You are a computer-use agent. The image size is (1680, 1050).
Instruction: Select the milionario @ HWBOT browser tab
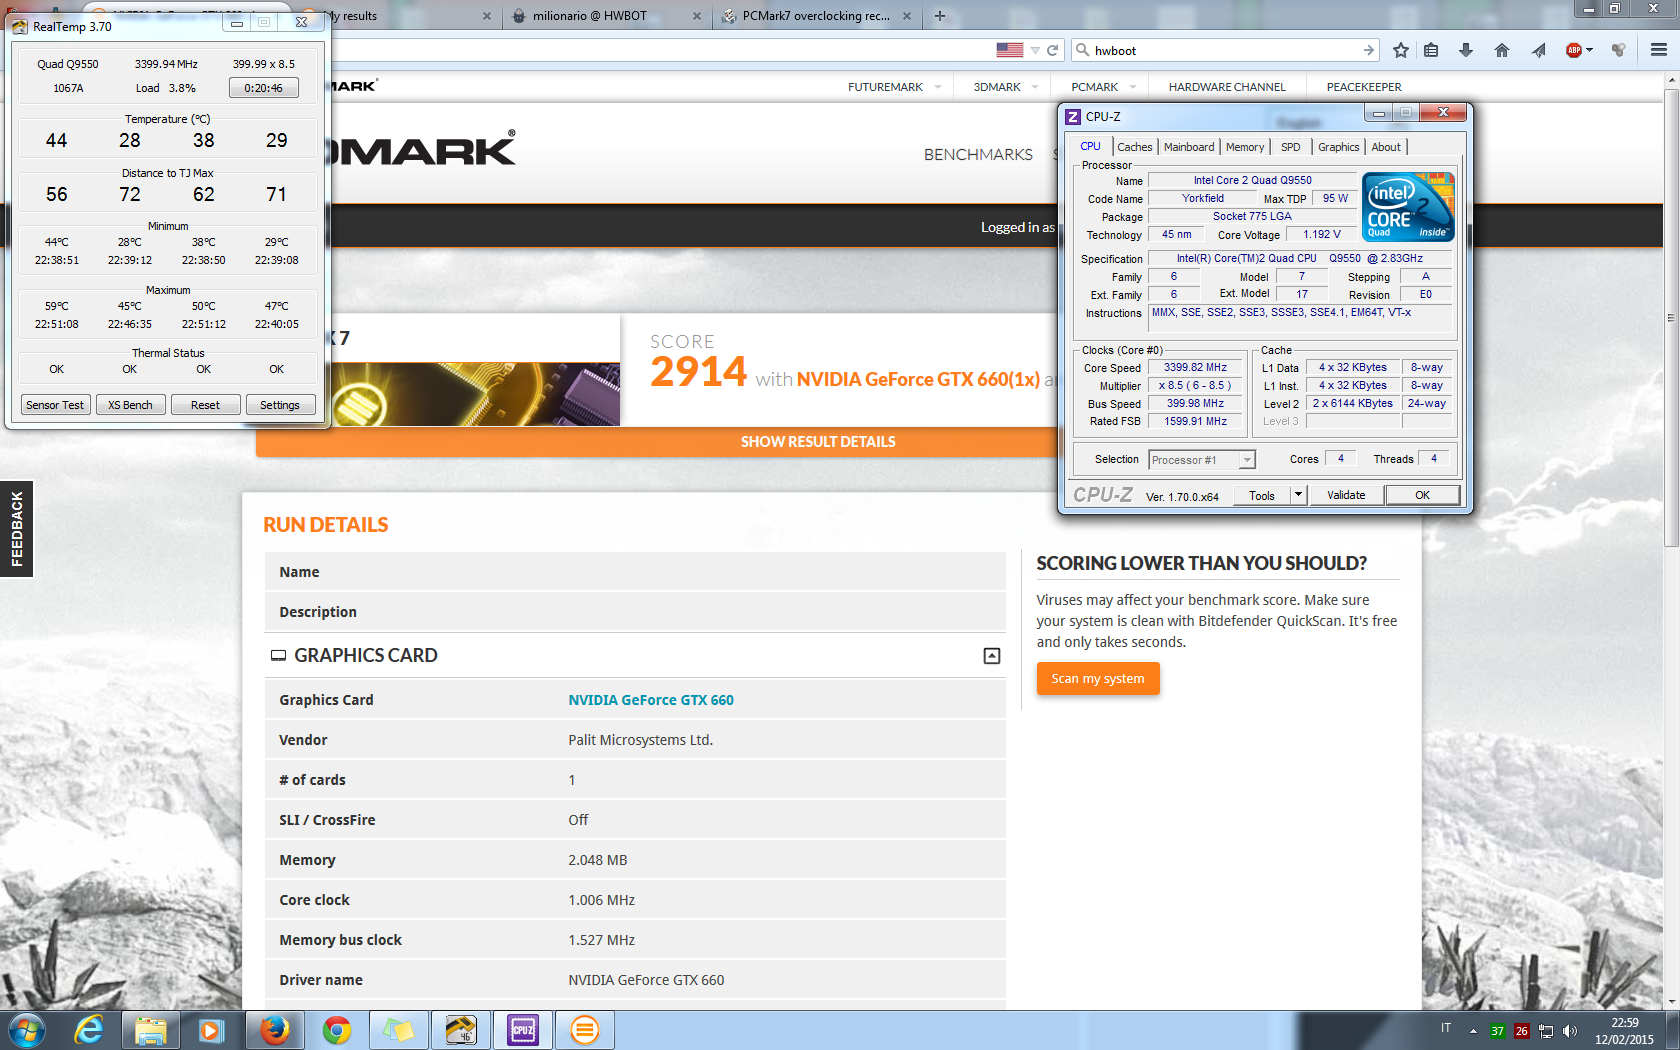pos(608,16)
